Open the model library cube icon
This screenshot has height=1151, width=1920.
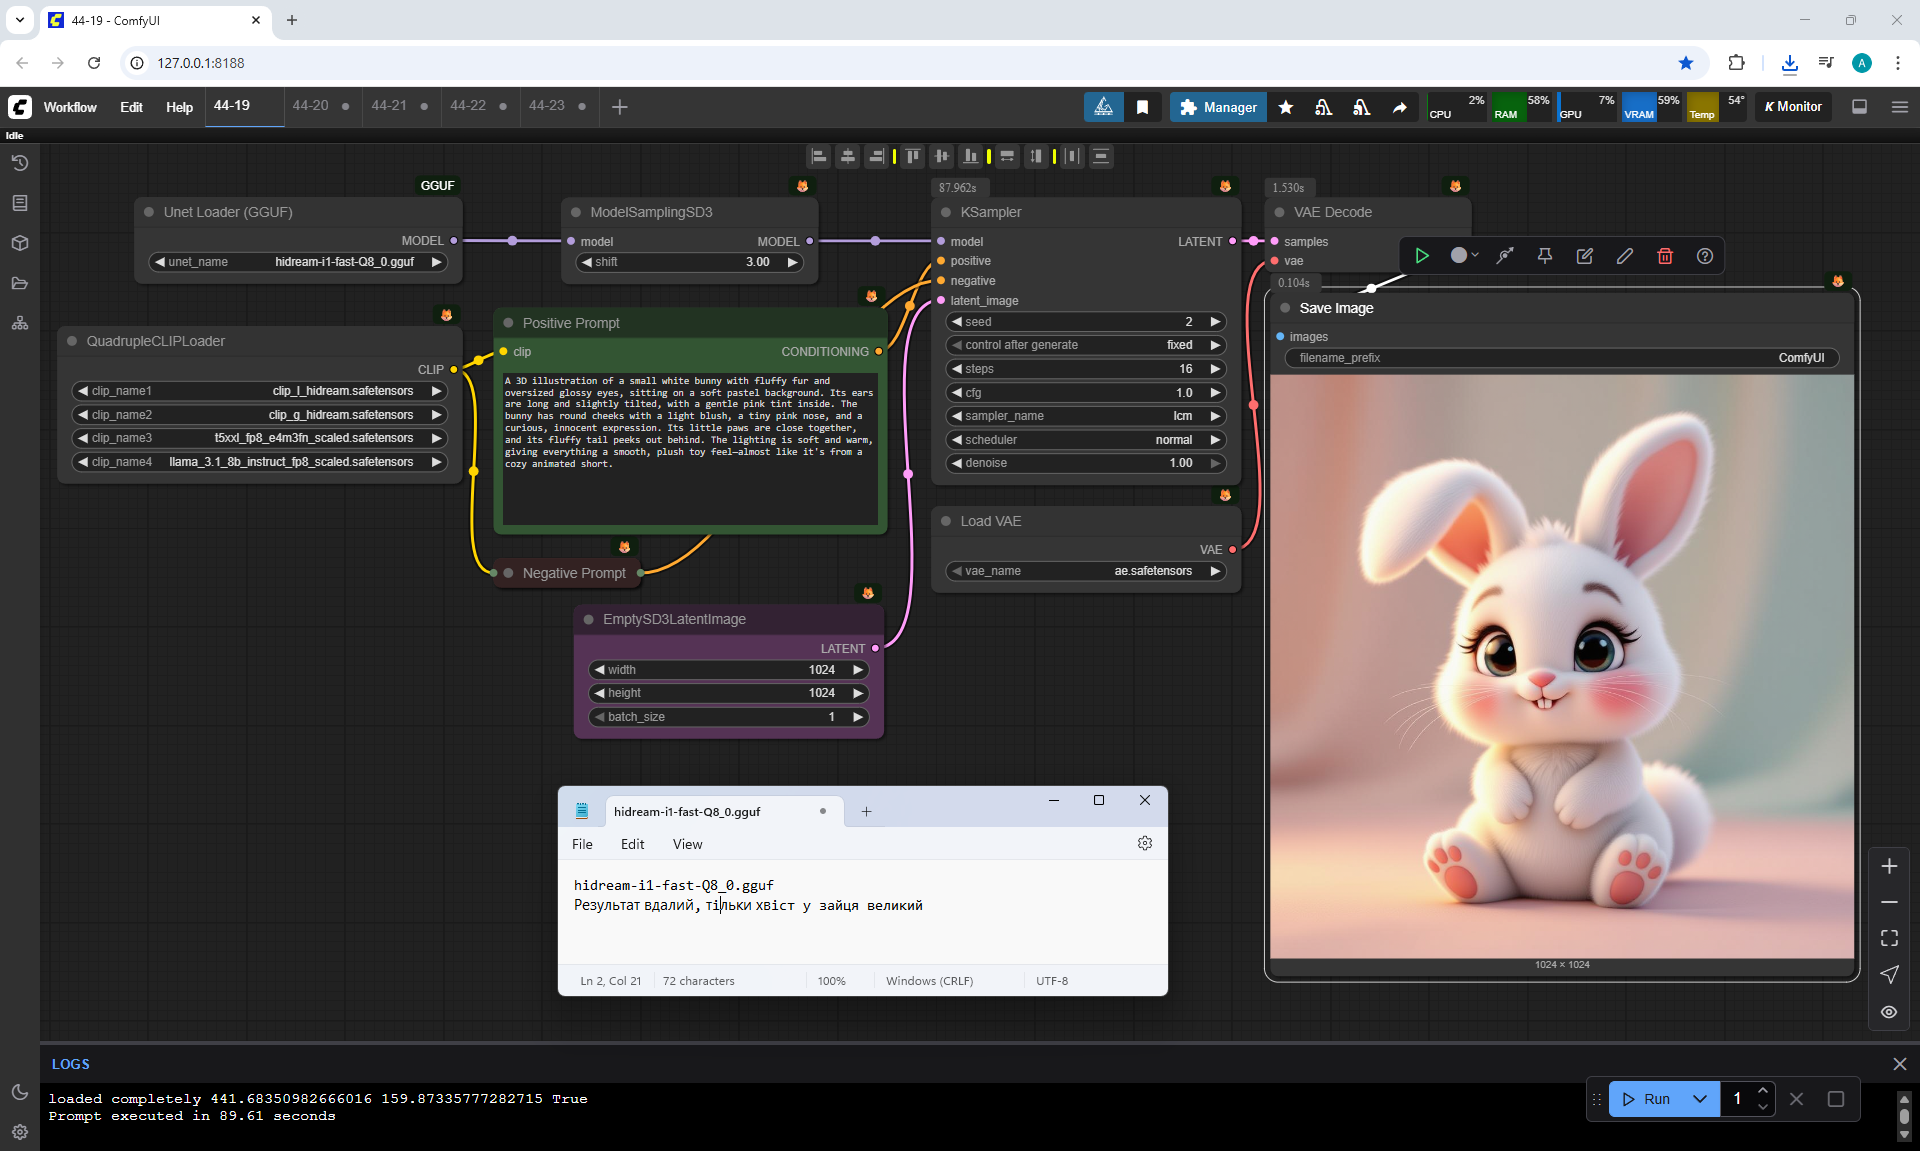pyautogui.click(x=20, y=243)
